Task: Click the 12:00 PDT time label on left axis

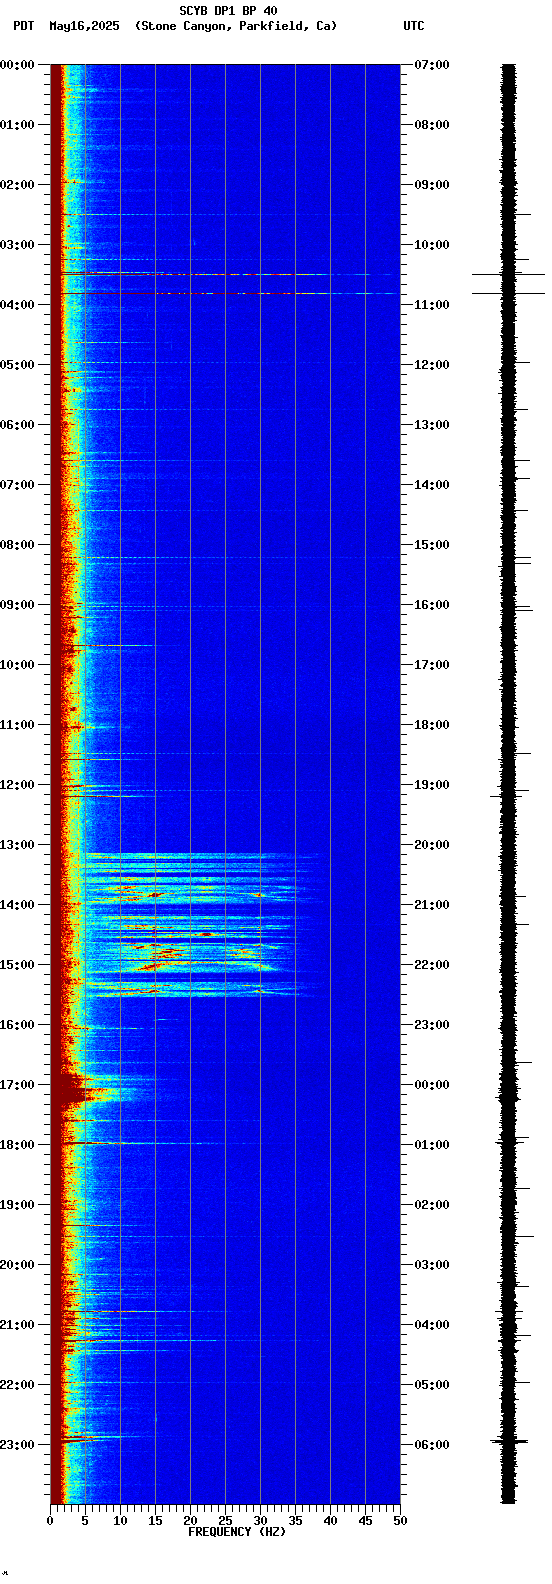Action: point(17,785)
